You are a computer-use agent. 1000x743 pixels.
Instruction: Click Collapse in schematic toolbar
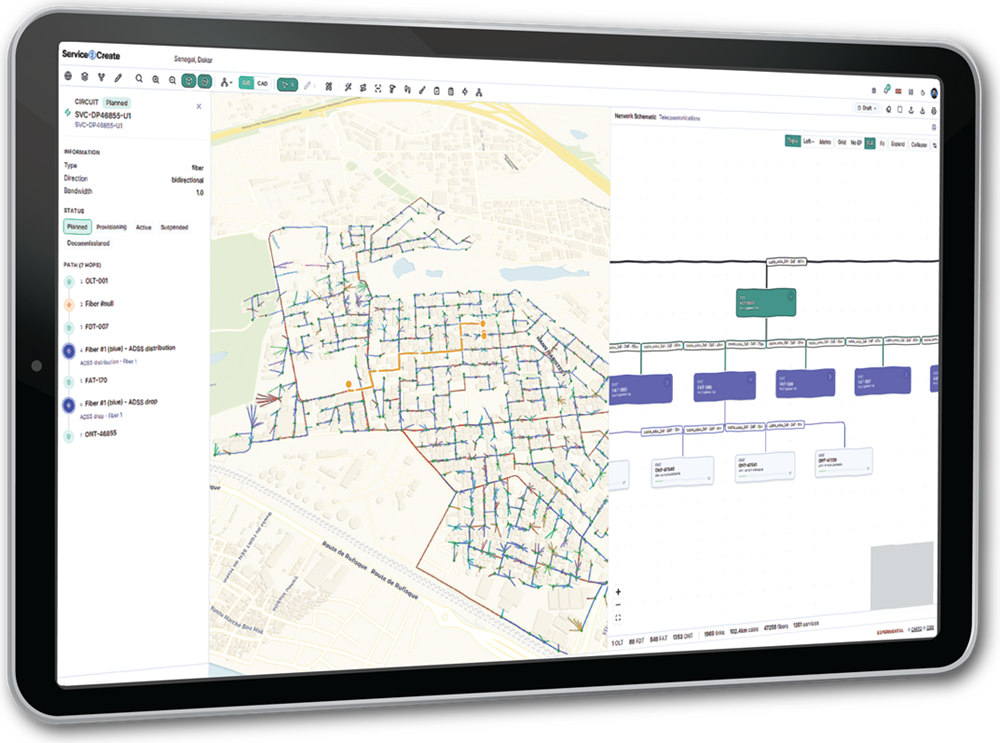[x=919, y=145]
